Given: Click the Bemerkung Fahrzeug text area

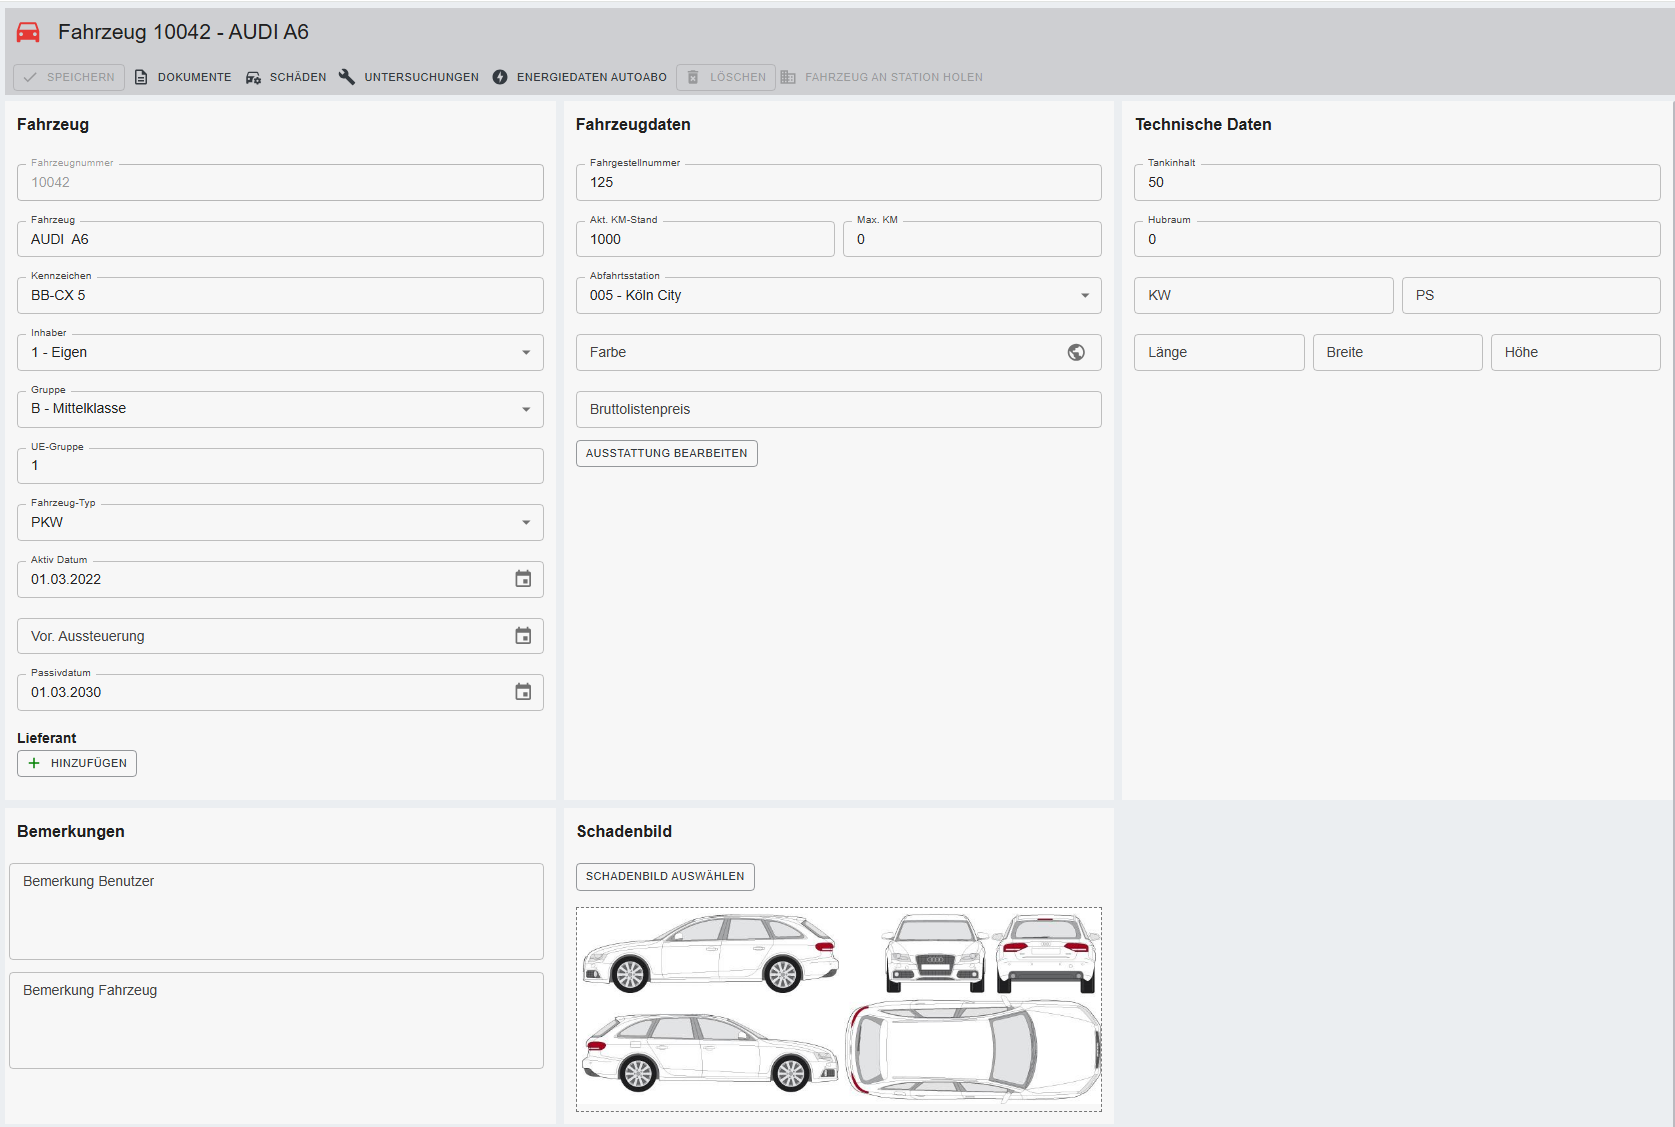Looking at the screenshot, I should point(276,1020).
